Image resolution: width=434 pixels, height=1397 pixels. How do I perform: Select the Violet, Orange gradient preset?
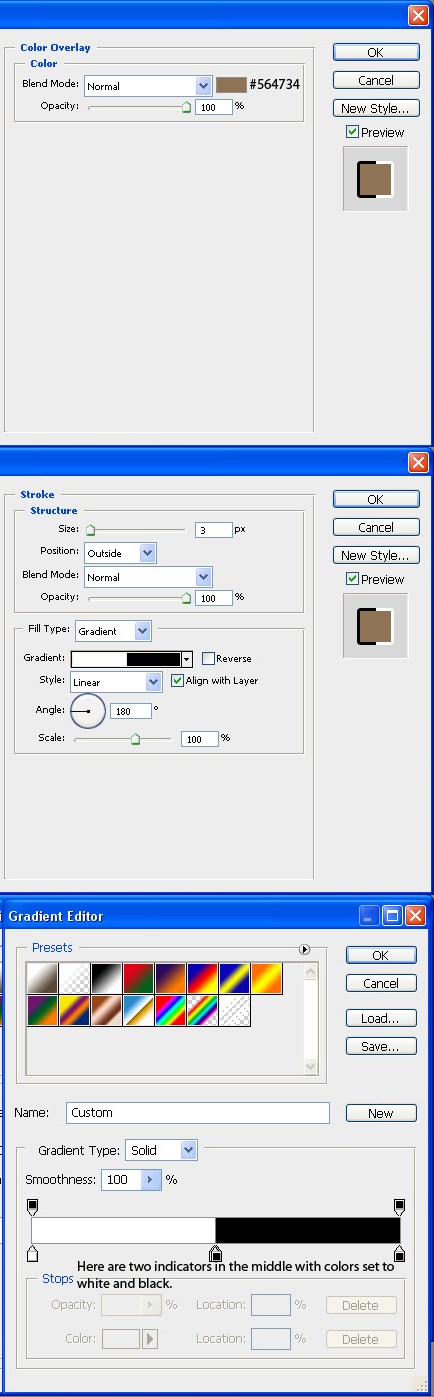click(170, 978)
